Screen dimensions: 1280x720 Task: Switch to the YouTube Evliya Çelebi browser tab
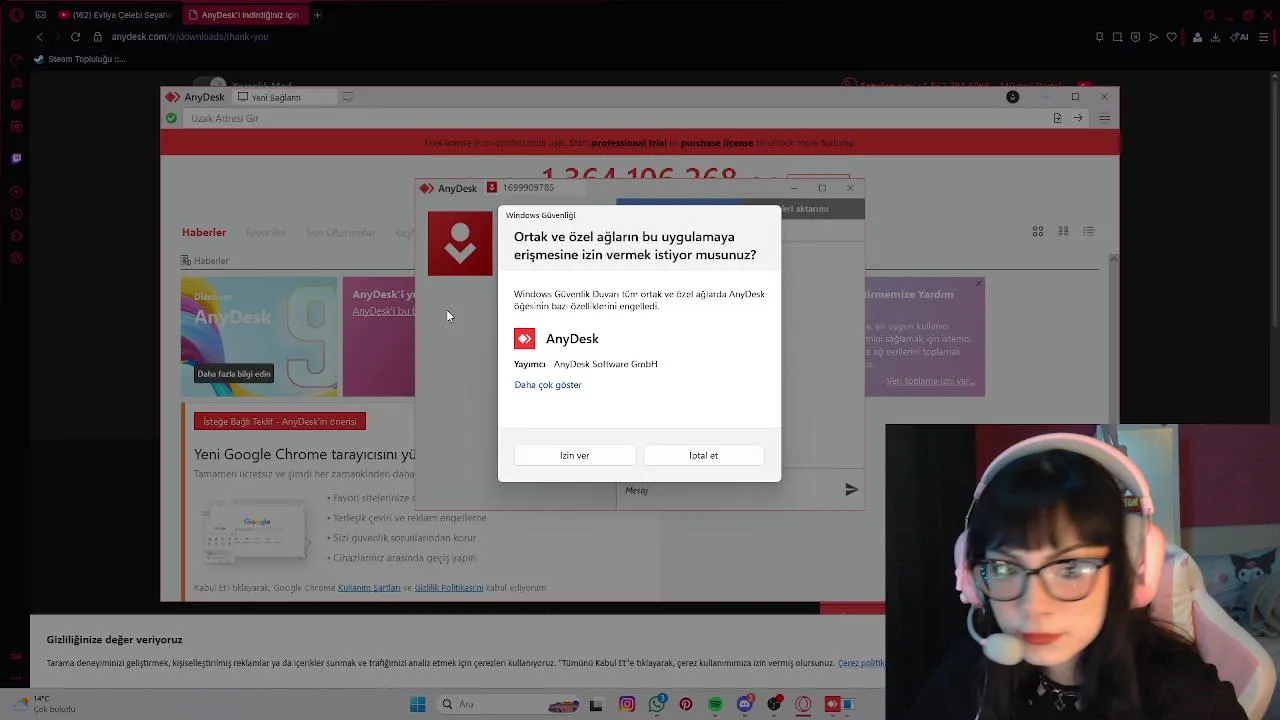pos(115,15)
